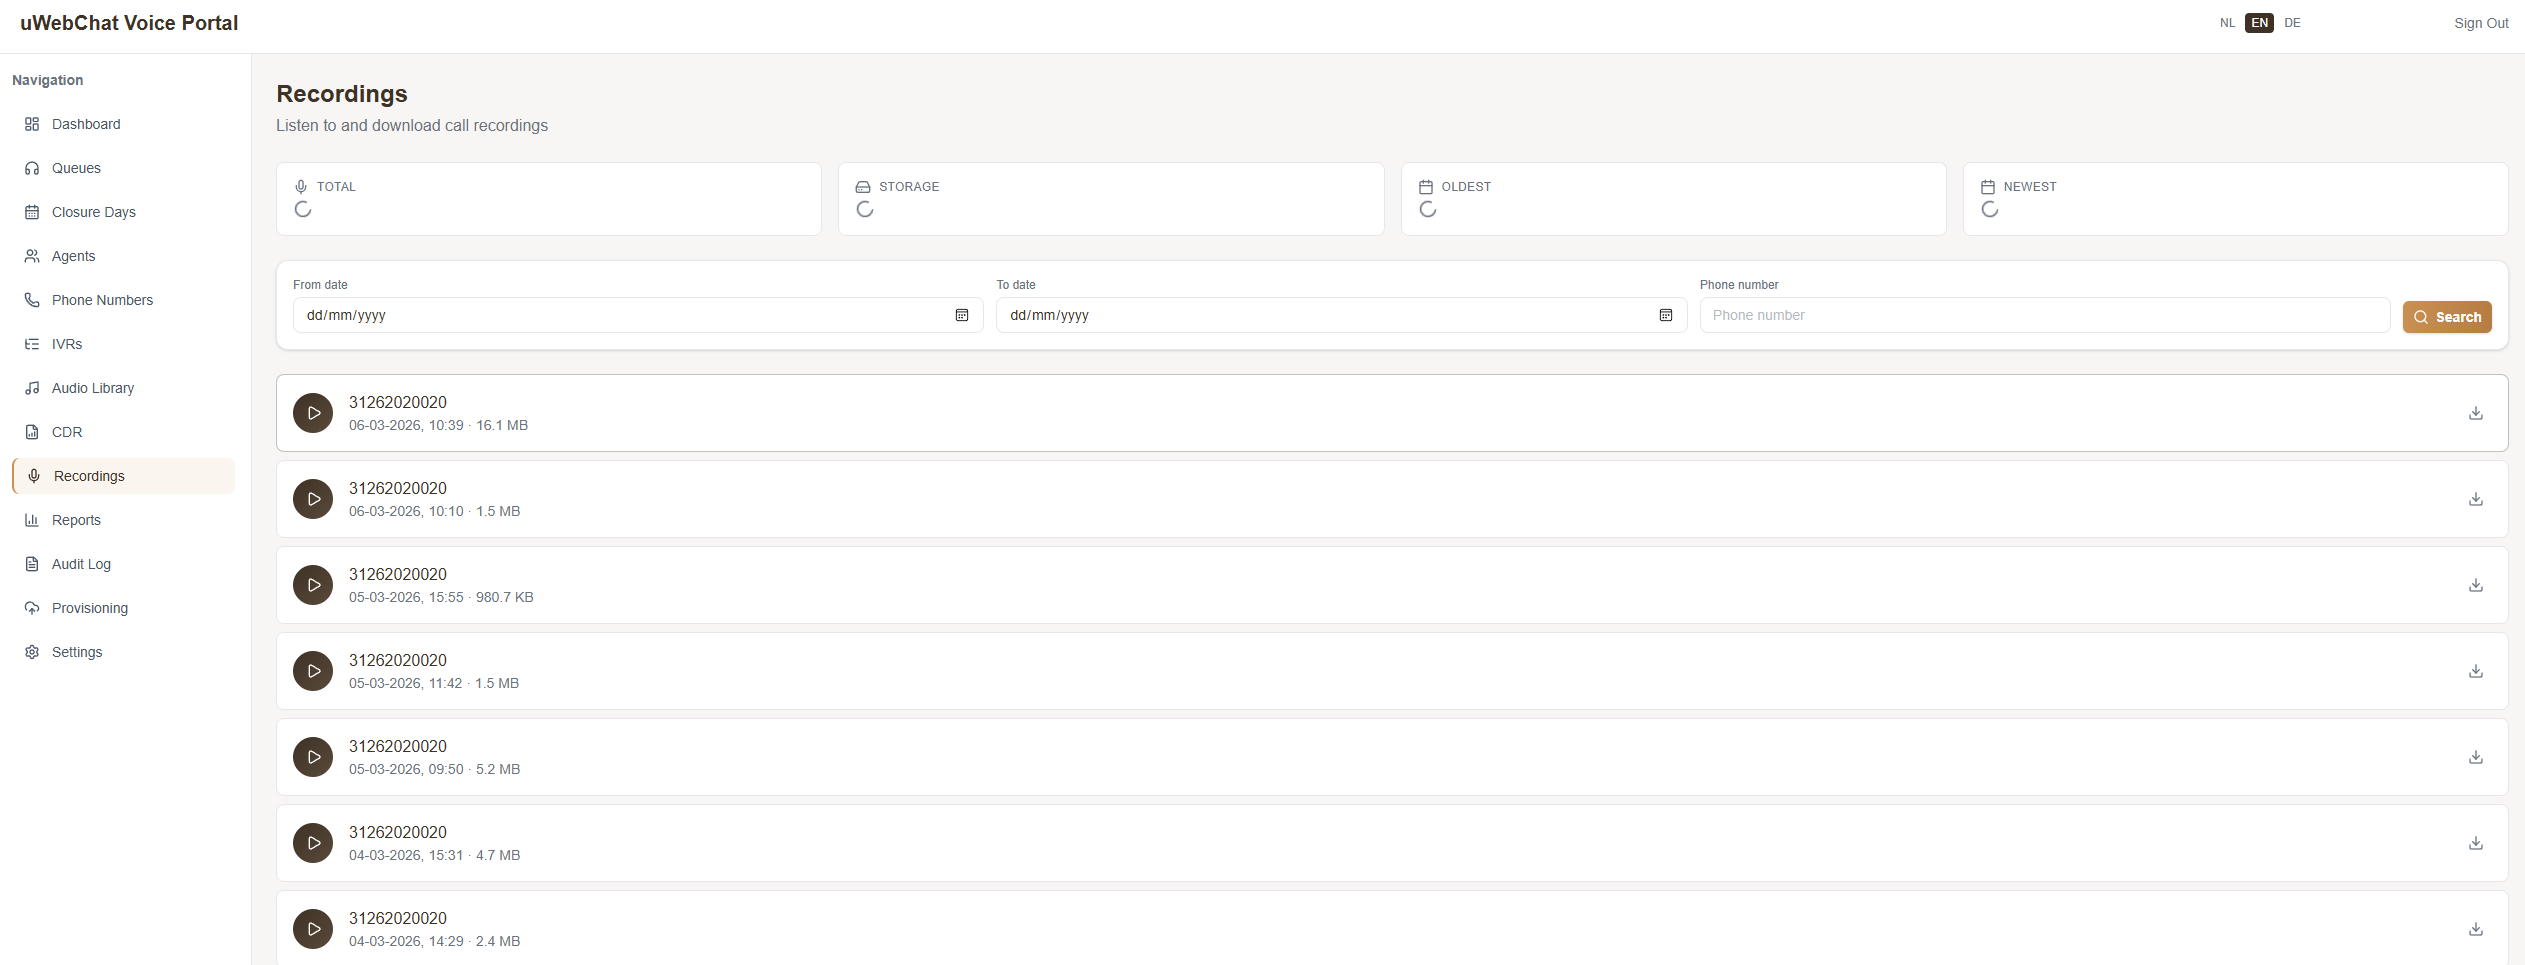Download the 04-03-2026 15:31 recording
The width and height of the screenshot is (2525, 965).
click(2475, 843)
